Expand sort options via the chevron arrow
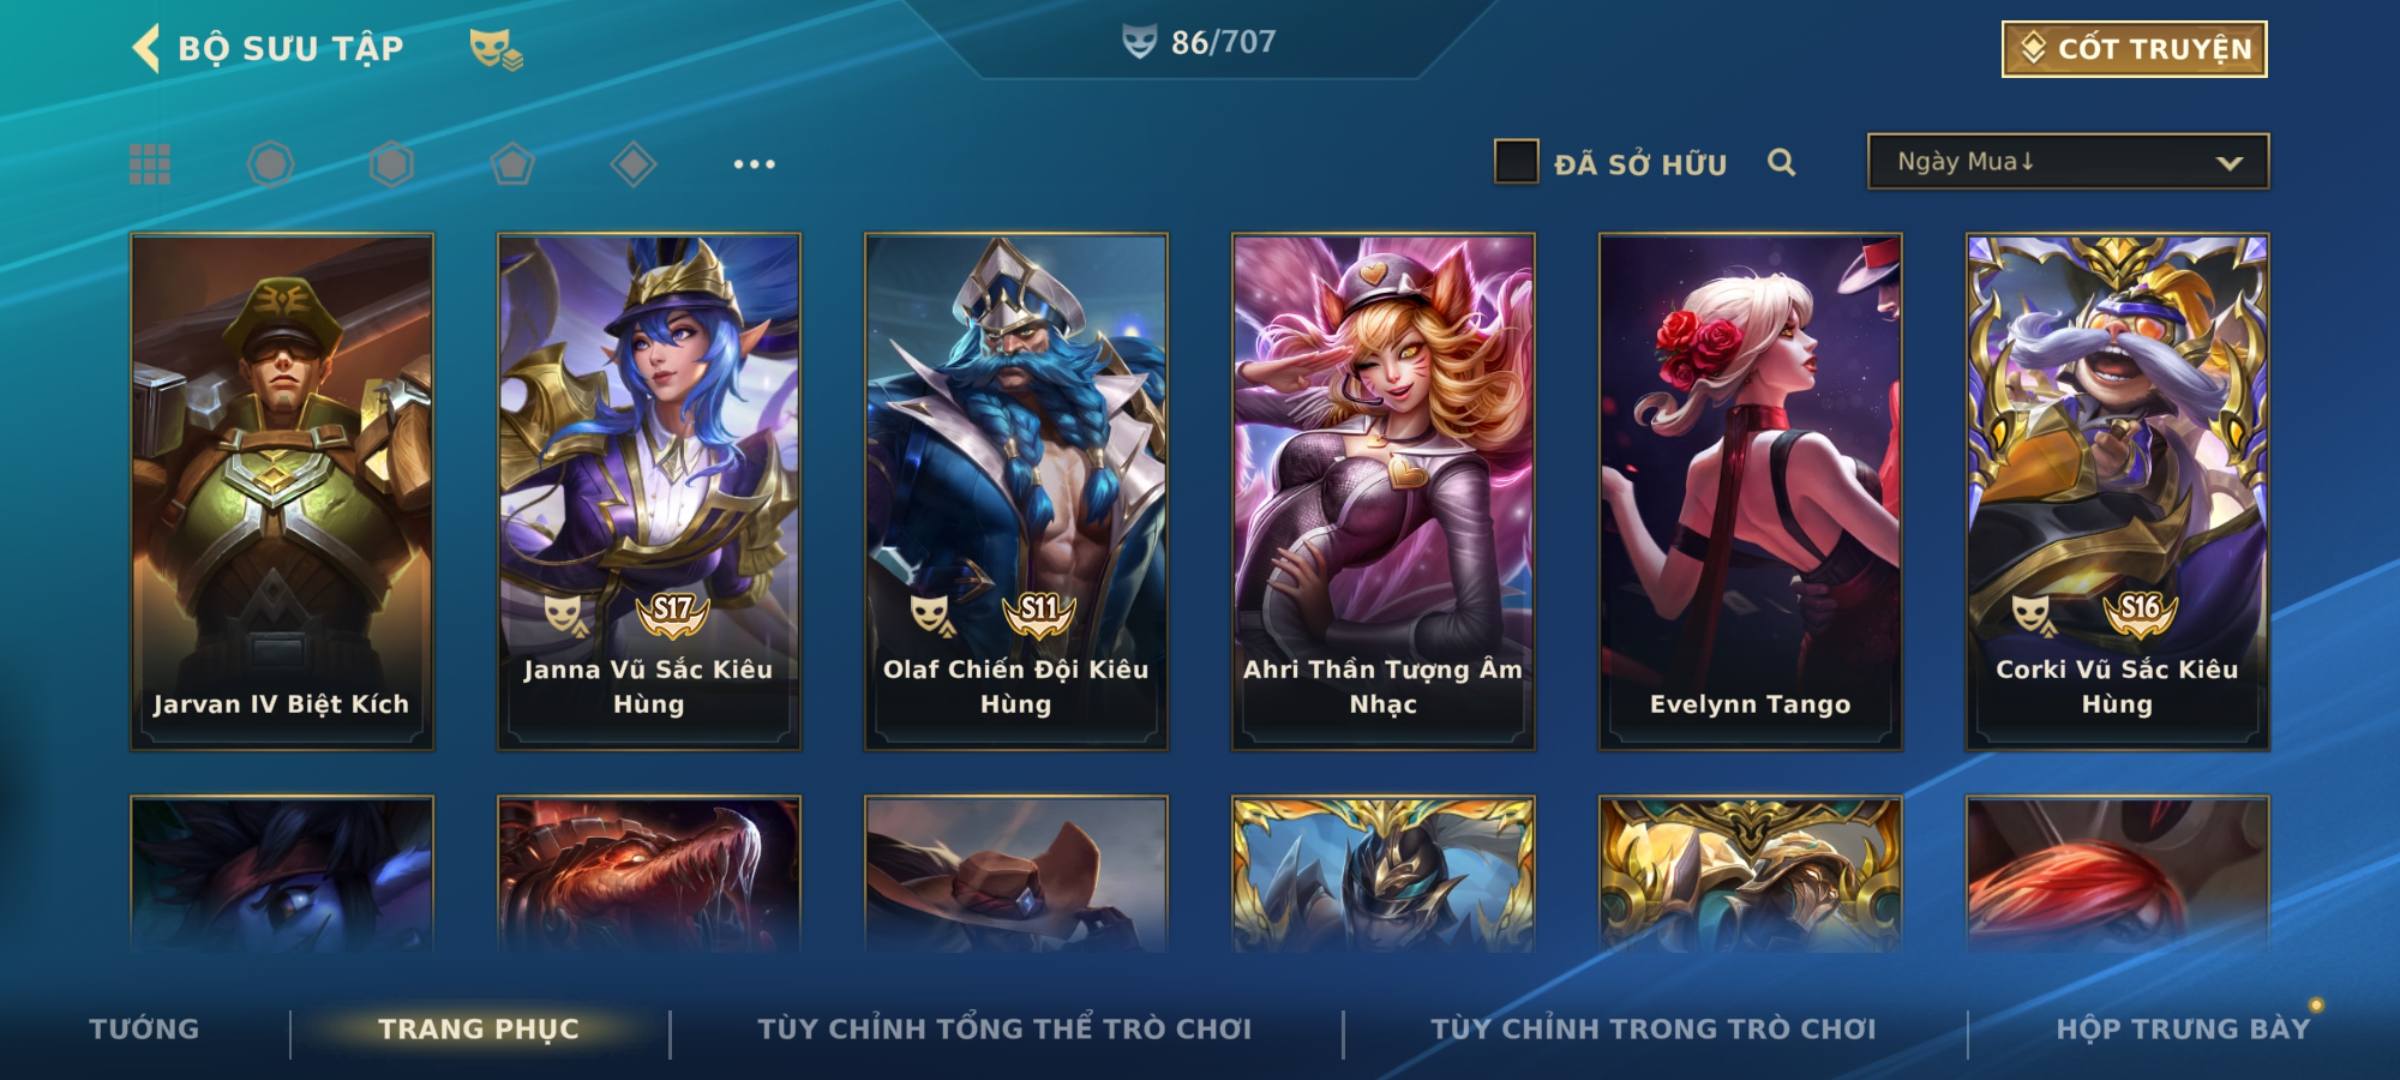Screen dimensions: 2400x1080 [2229, 163]
